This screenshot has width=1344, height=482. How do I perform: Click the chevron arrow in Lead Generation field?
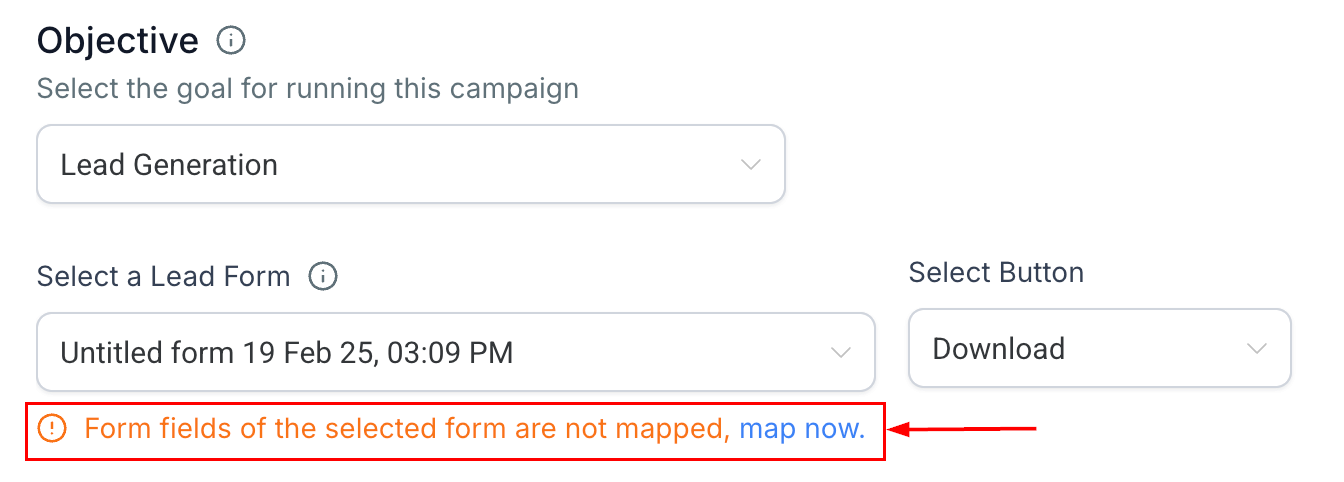point(751,165)
